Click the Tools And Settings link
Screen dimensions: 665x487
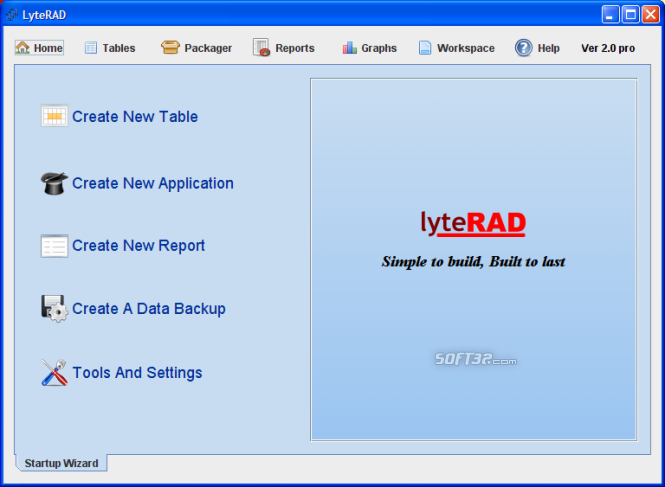coord(137,372)
